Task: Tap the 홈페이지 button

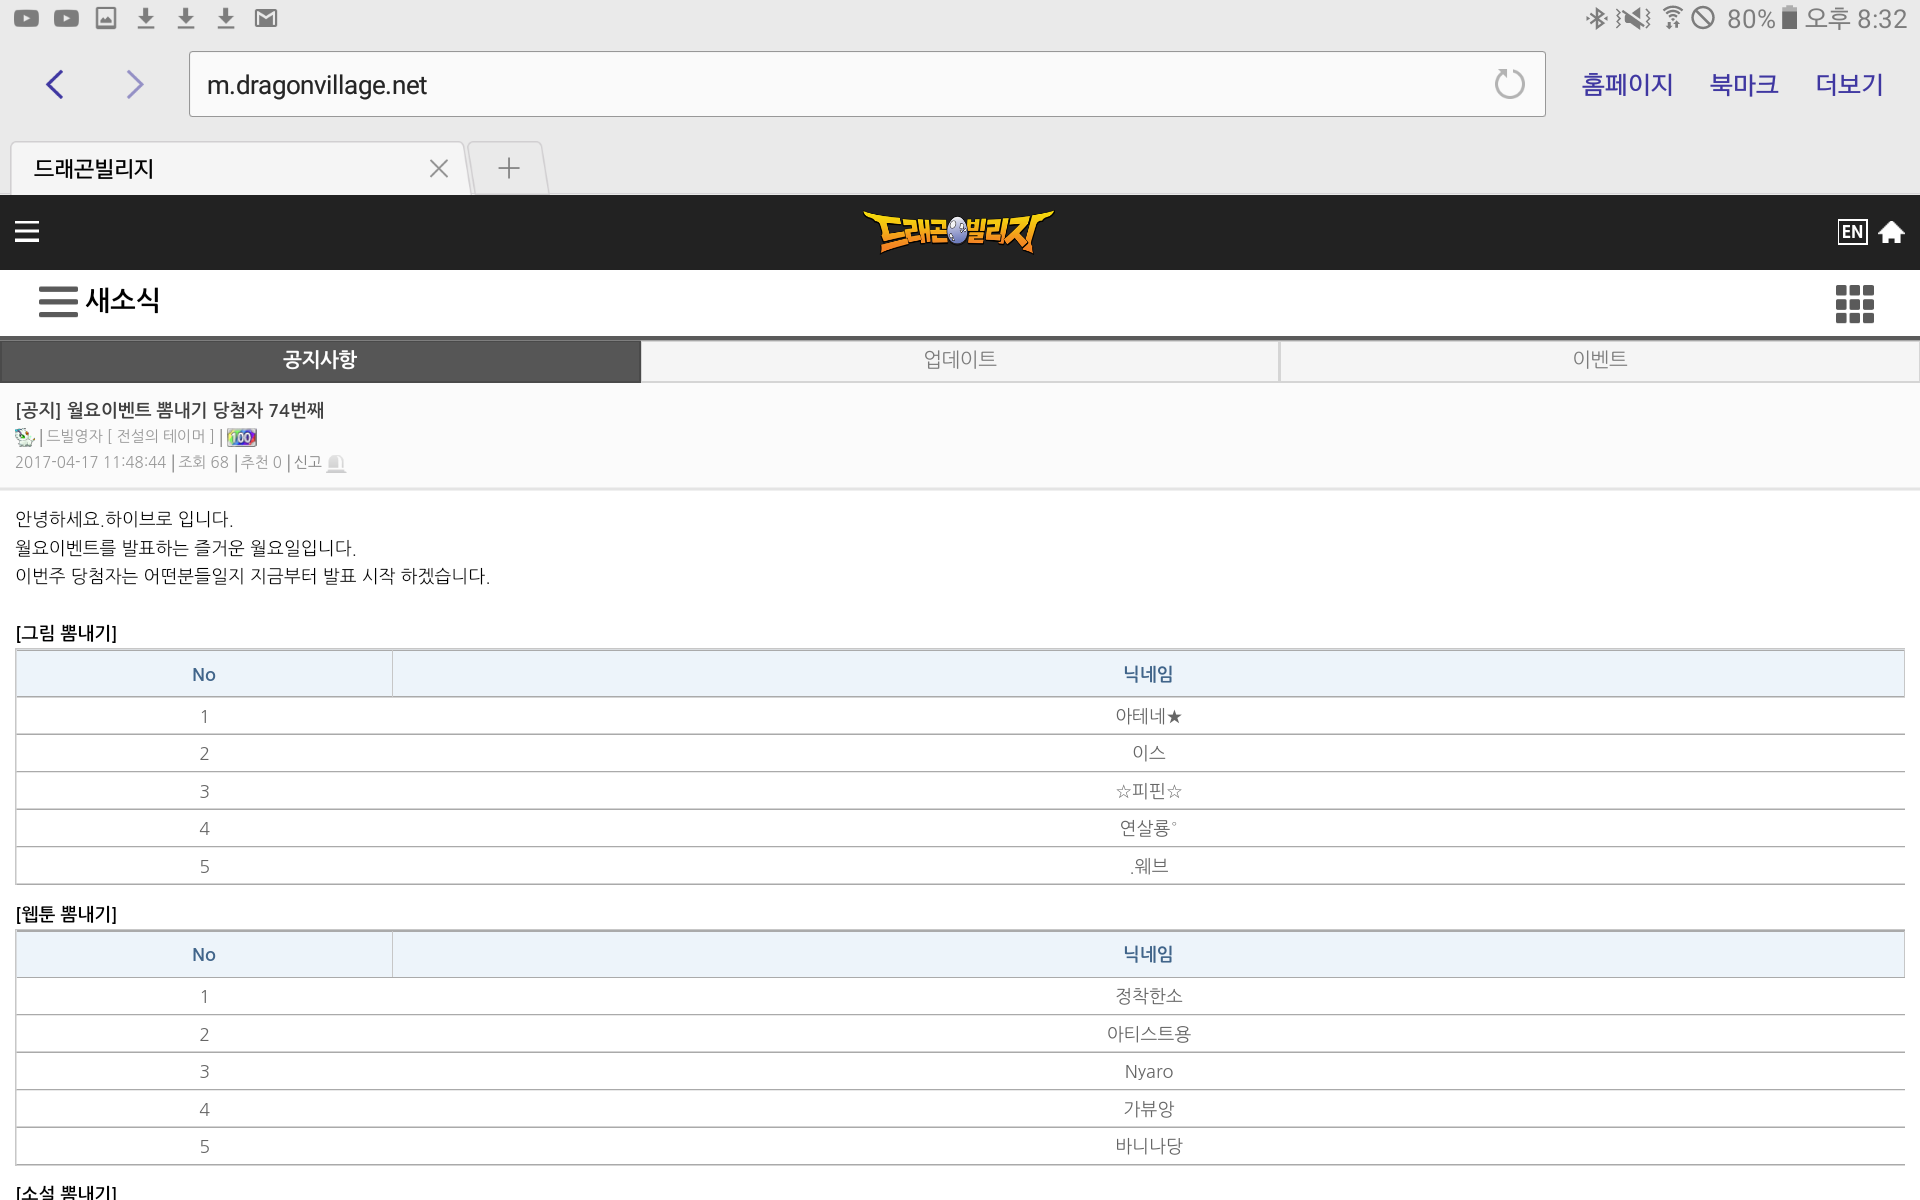Action: point(1627,85)
